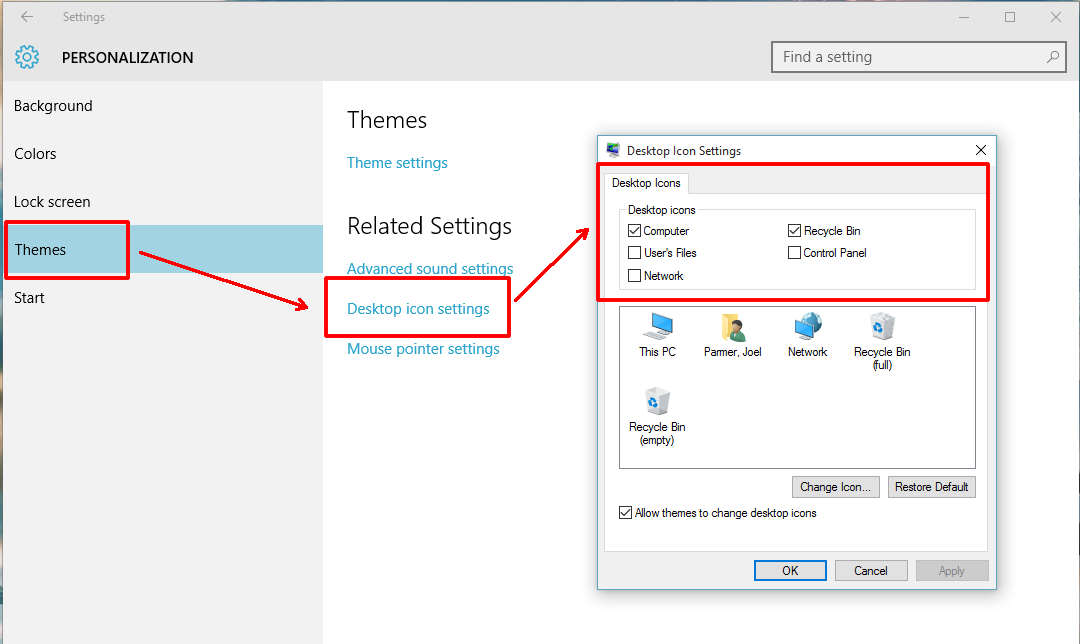This screenshot has height=644, width=1080.
Task: Open the Background settings page
Action: tap(53, 105)
